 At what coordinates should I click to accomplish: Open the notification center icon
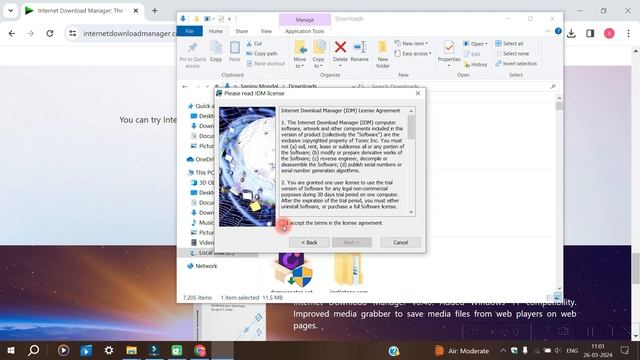point(624,351)
